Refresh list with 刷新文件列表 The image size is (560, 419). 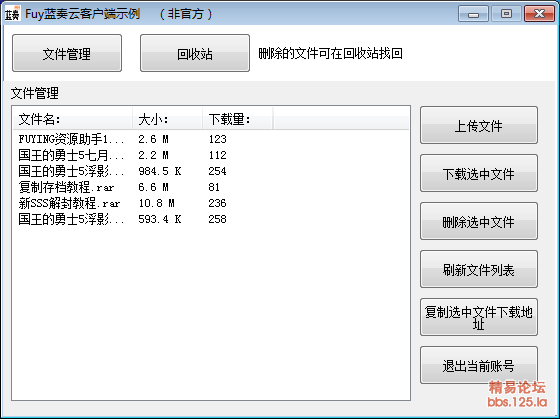pos(479,269)
